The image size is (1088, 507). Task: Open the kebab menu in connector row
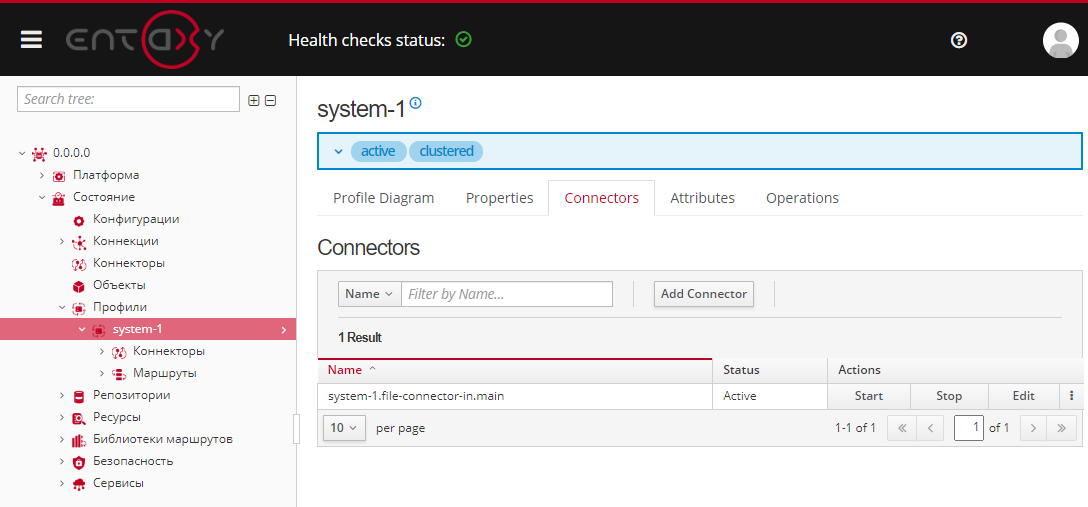[1072, 396]
